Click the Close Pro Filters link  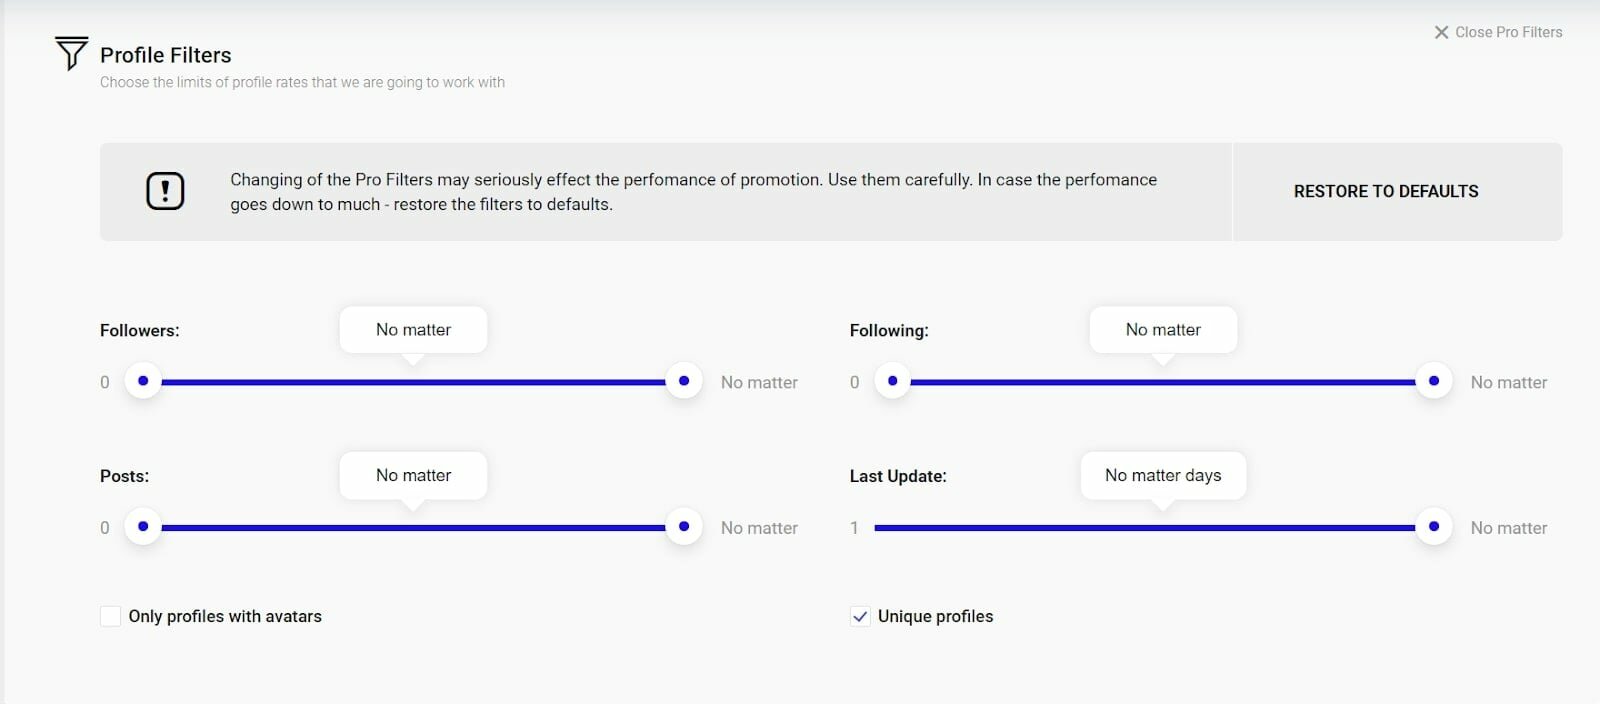[1507, 32]
